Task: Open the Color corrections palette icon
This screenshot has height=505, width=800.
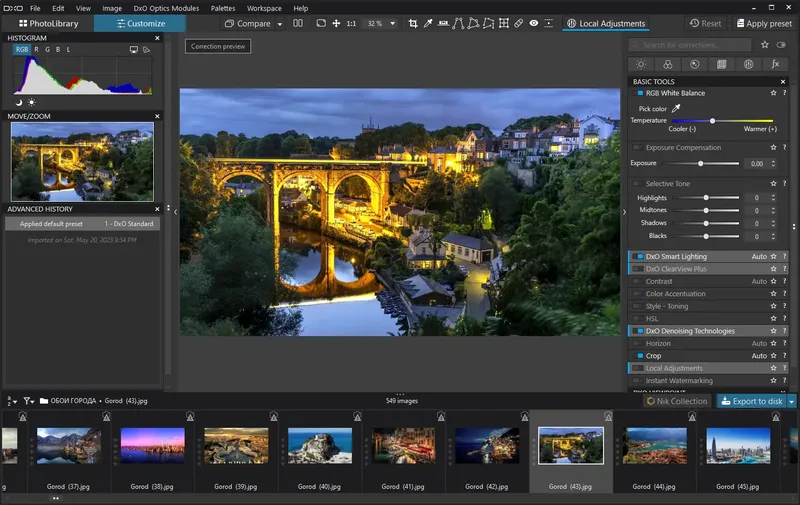Action: 668,64
